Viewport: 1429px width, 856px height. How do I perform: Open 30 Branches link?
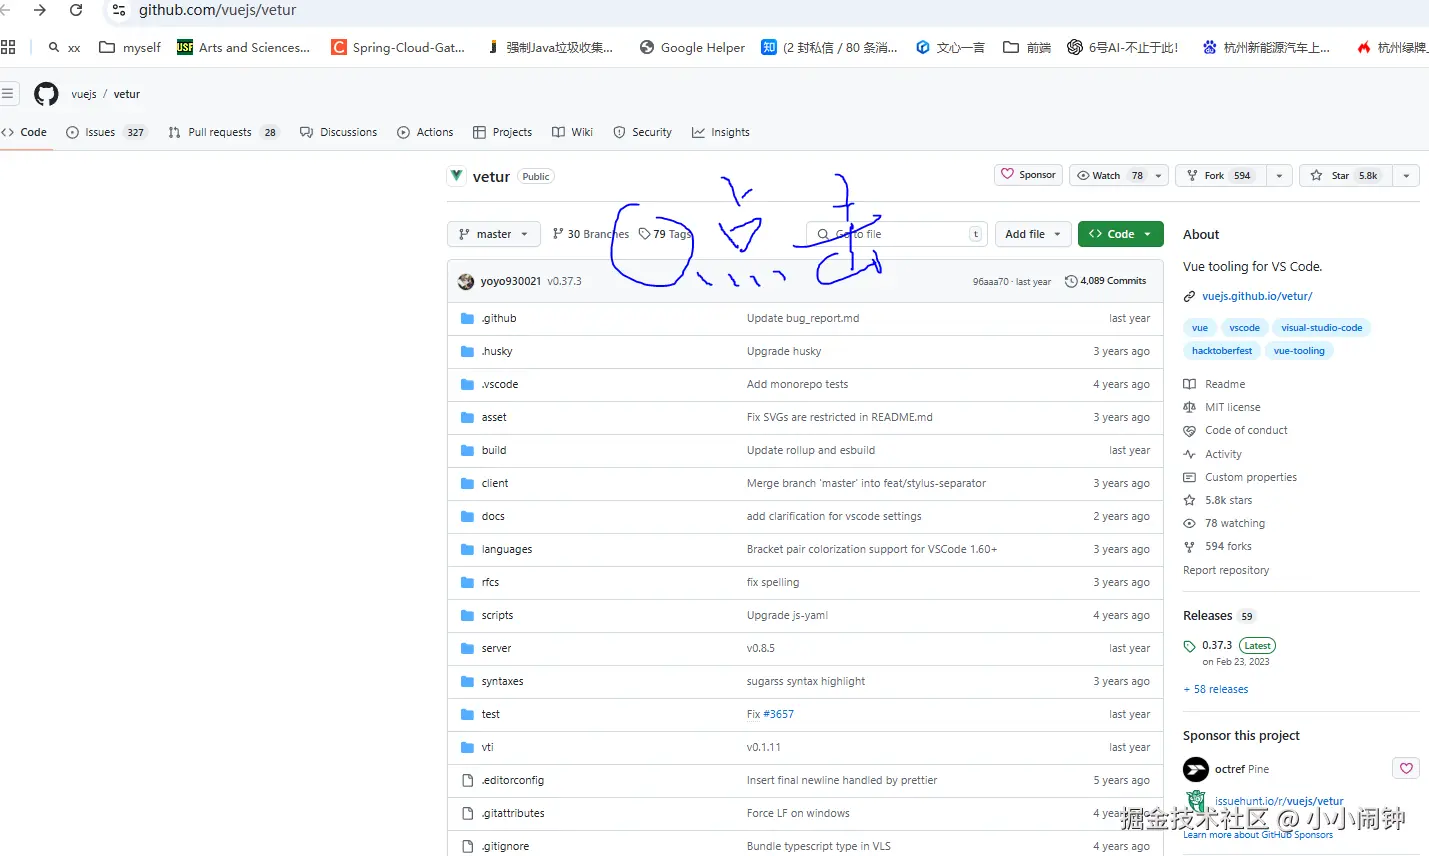click(x=591, y=234)
